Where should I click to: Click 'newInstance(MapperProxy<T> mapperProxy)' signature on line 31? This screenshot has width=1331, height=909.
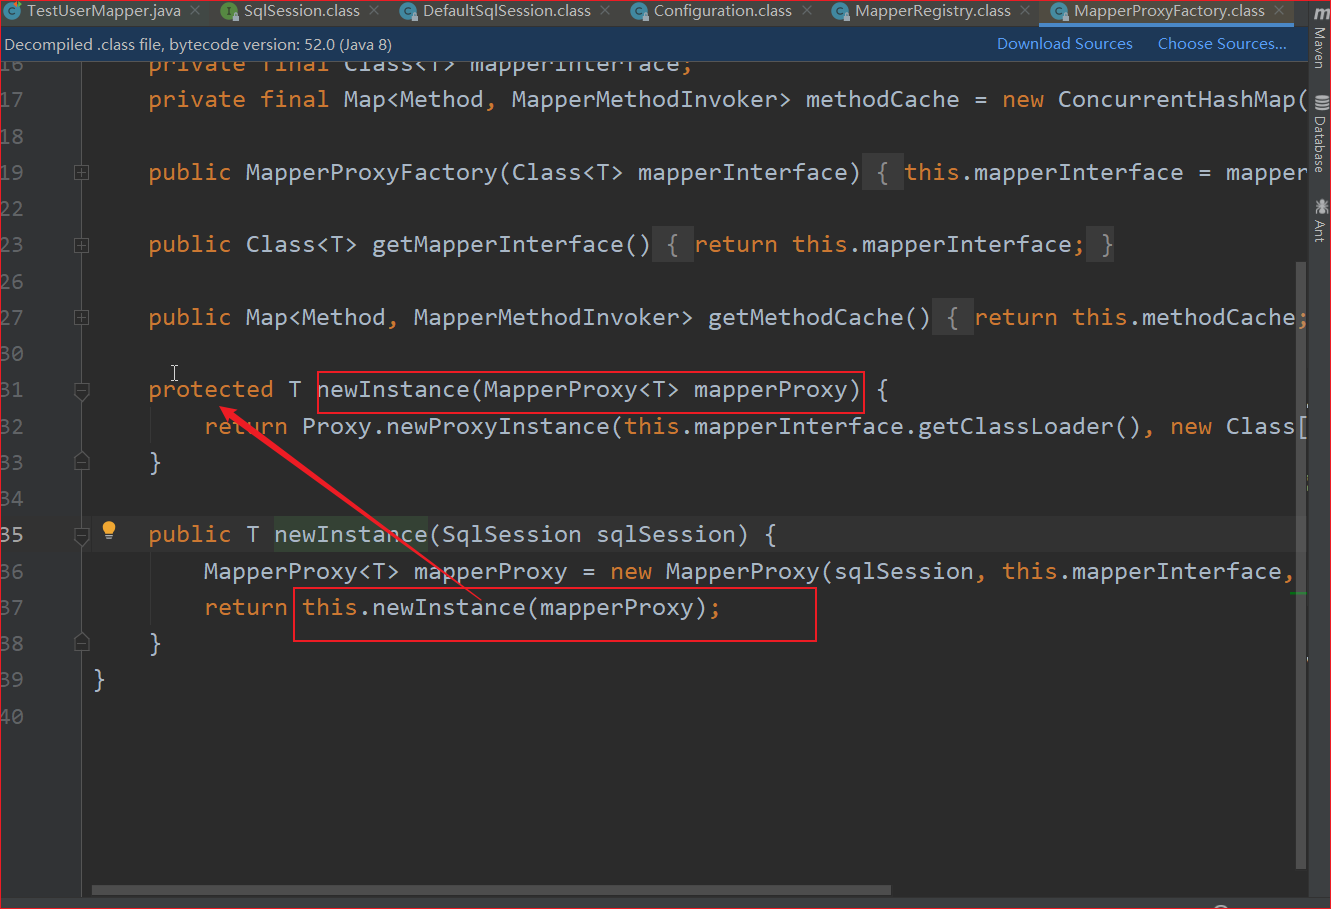tap(589, 390)
